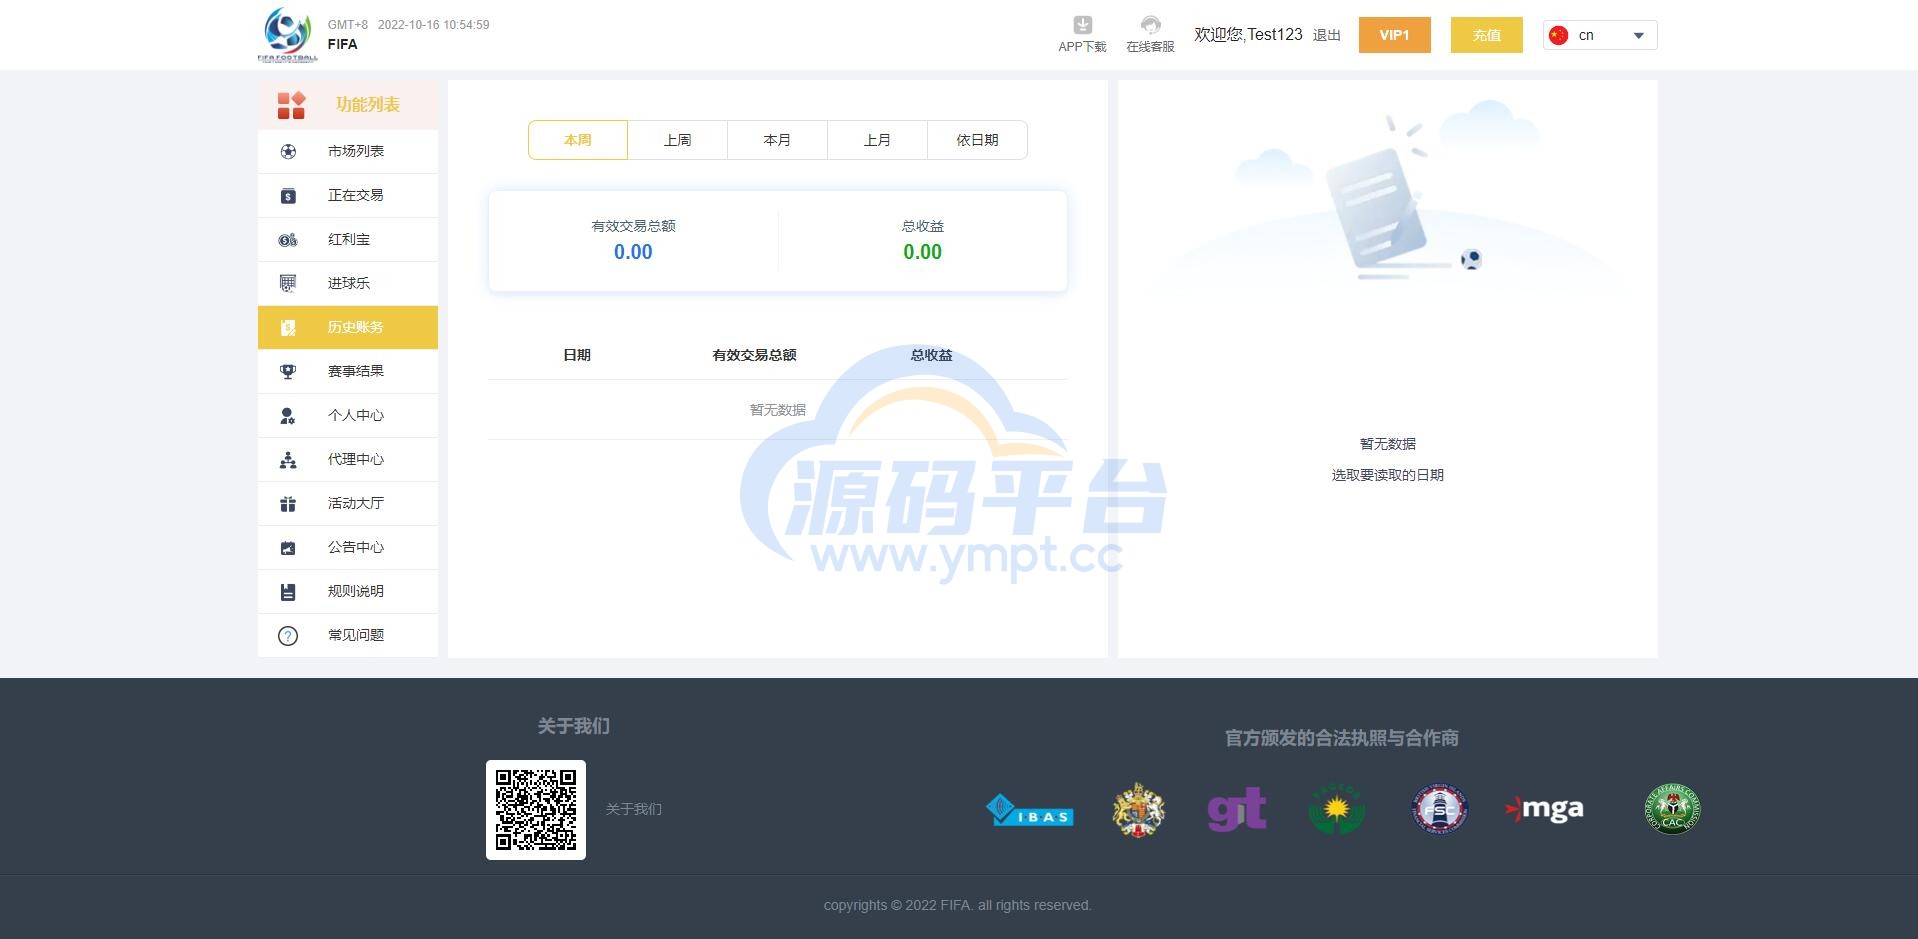The width and height of the screenshot is (1918, 939).
Task: Click the 退出 logout link
Action: (x=1327, y=35)
